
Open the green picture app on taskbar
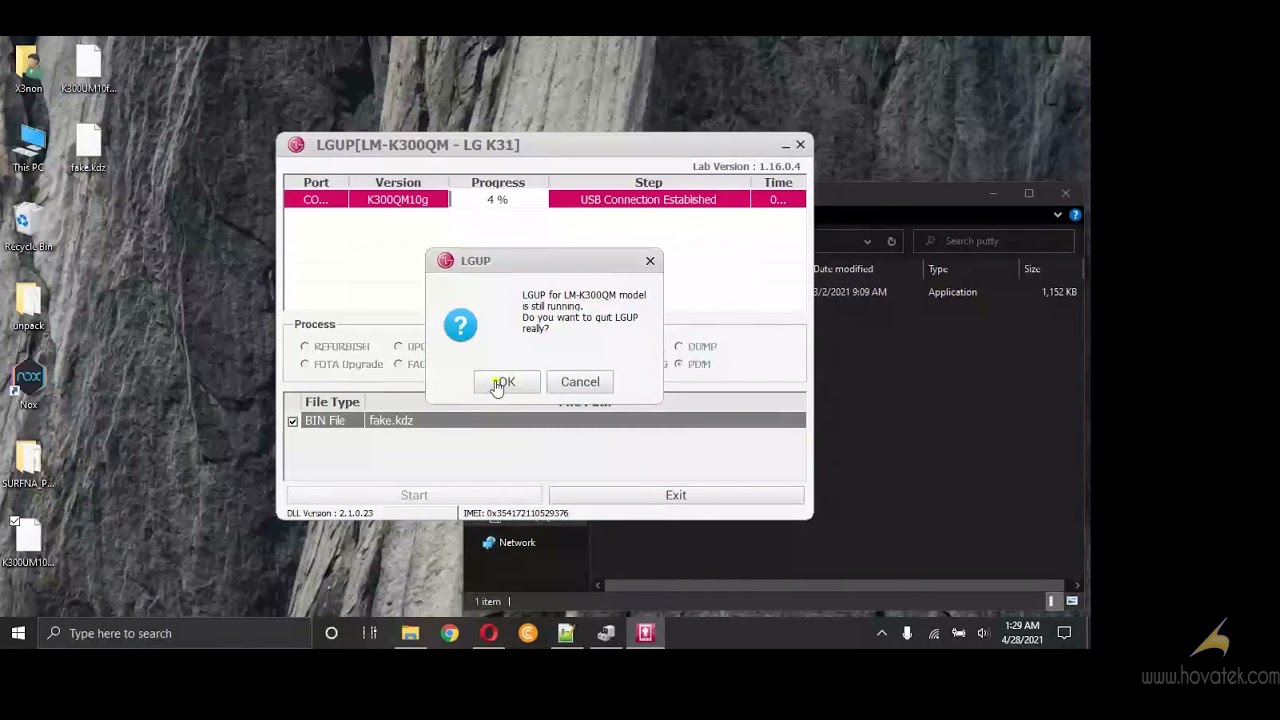coord(566,633)
